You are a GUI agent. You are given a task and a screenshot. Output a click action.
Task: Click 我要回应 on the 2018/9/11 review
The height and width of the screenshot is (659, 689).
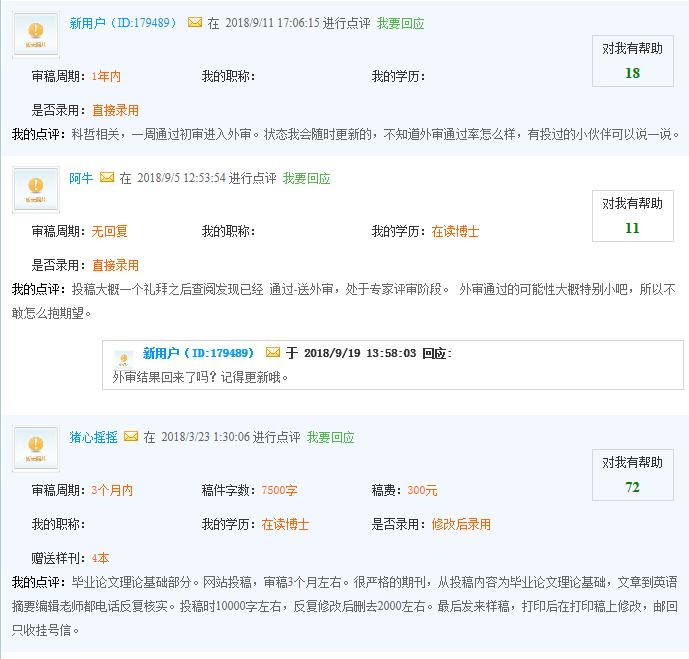tap(400, 23)
